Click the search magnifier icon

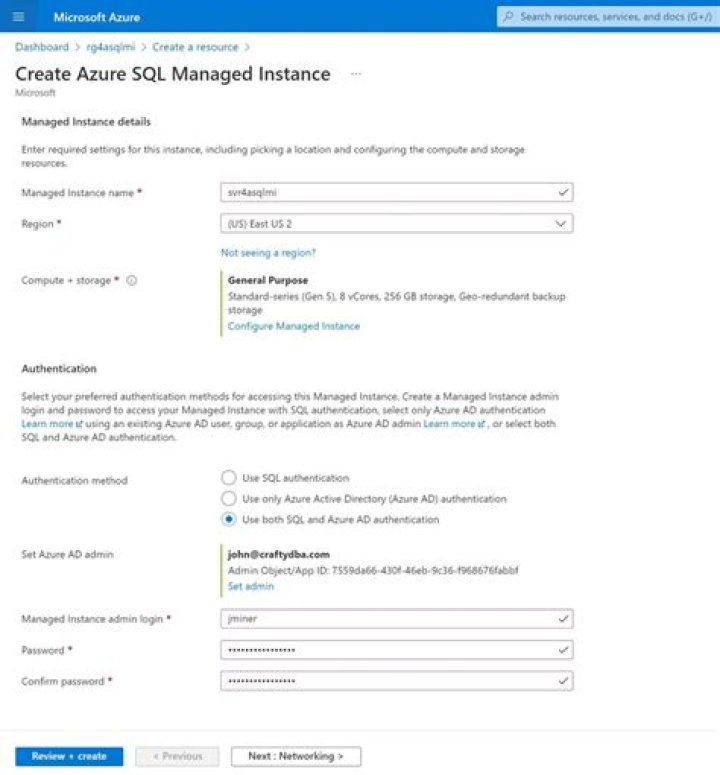tap(509, 17)
